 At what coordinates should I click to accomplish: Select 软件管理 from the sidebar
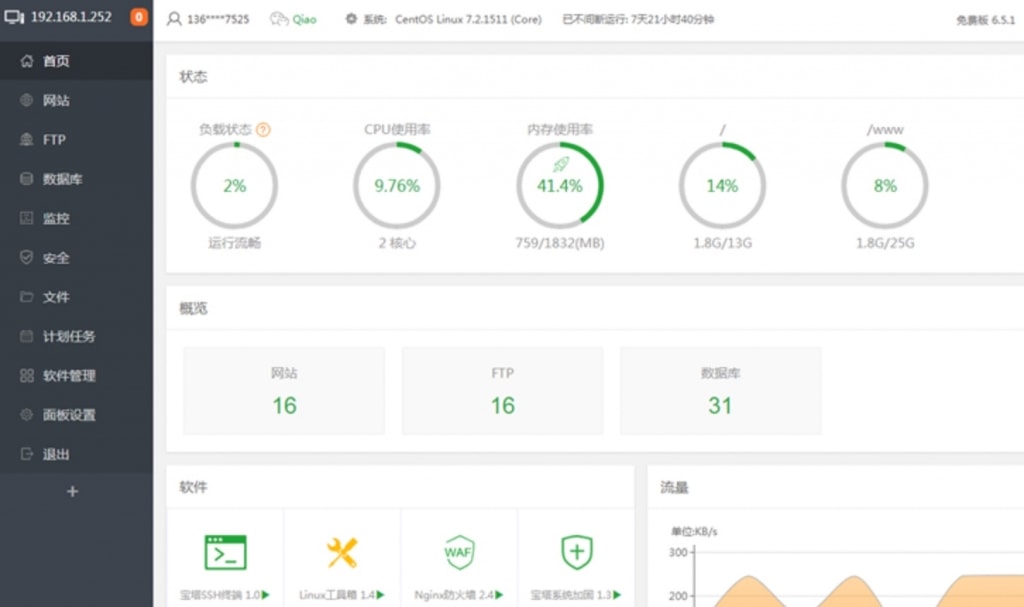(x=69, y=376)
